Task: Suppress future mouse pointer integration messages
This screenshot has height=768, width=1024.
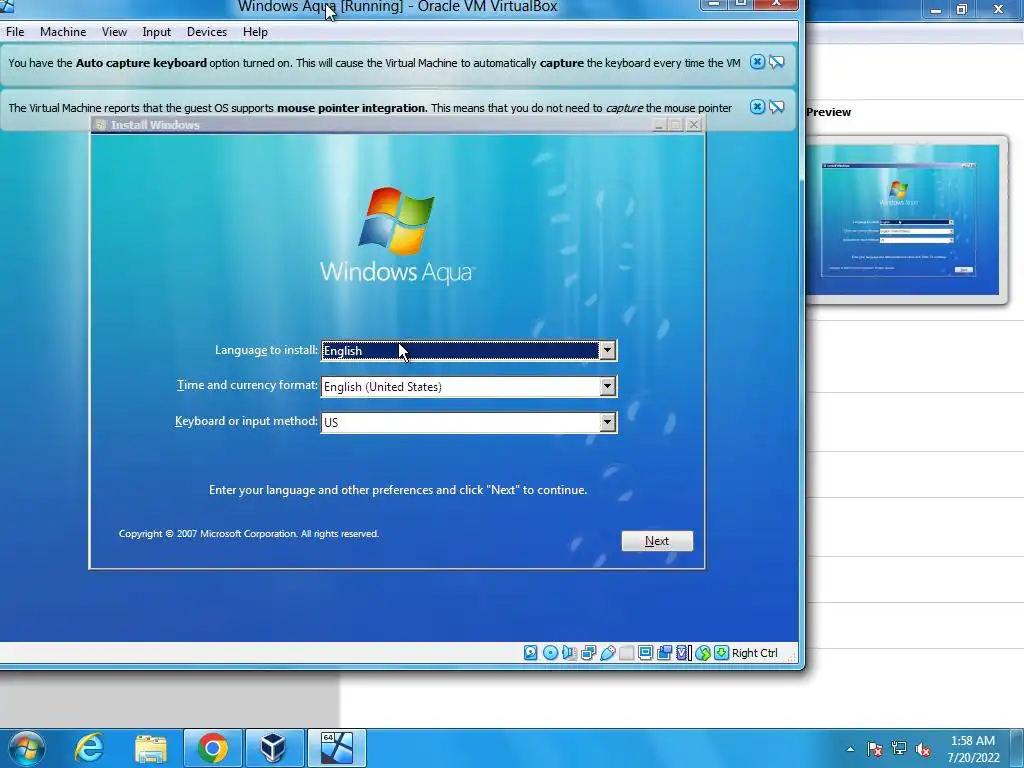Action: tap(776, 107)
